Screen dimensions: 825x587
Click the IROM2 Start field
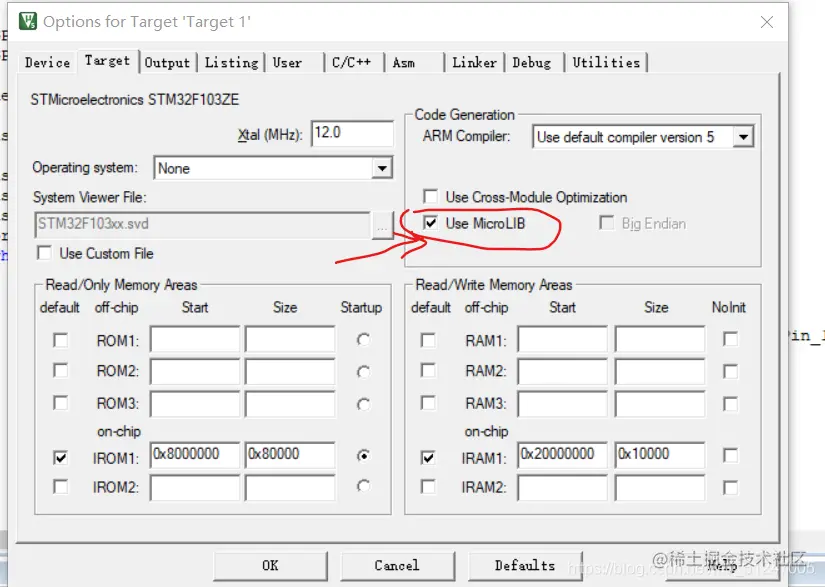[195, 488]
